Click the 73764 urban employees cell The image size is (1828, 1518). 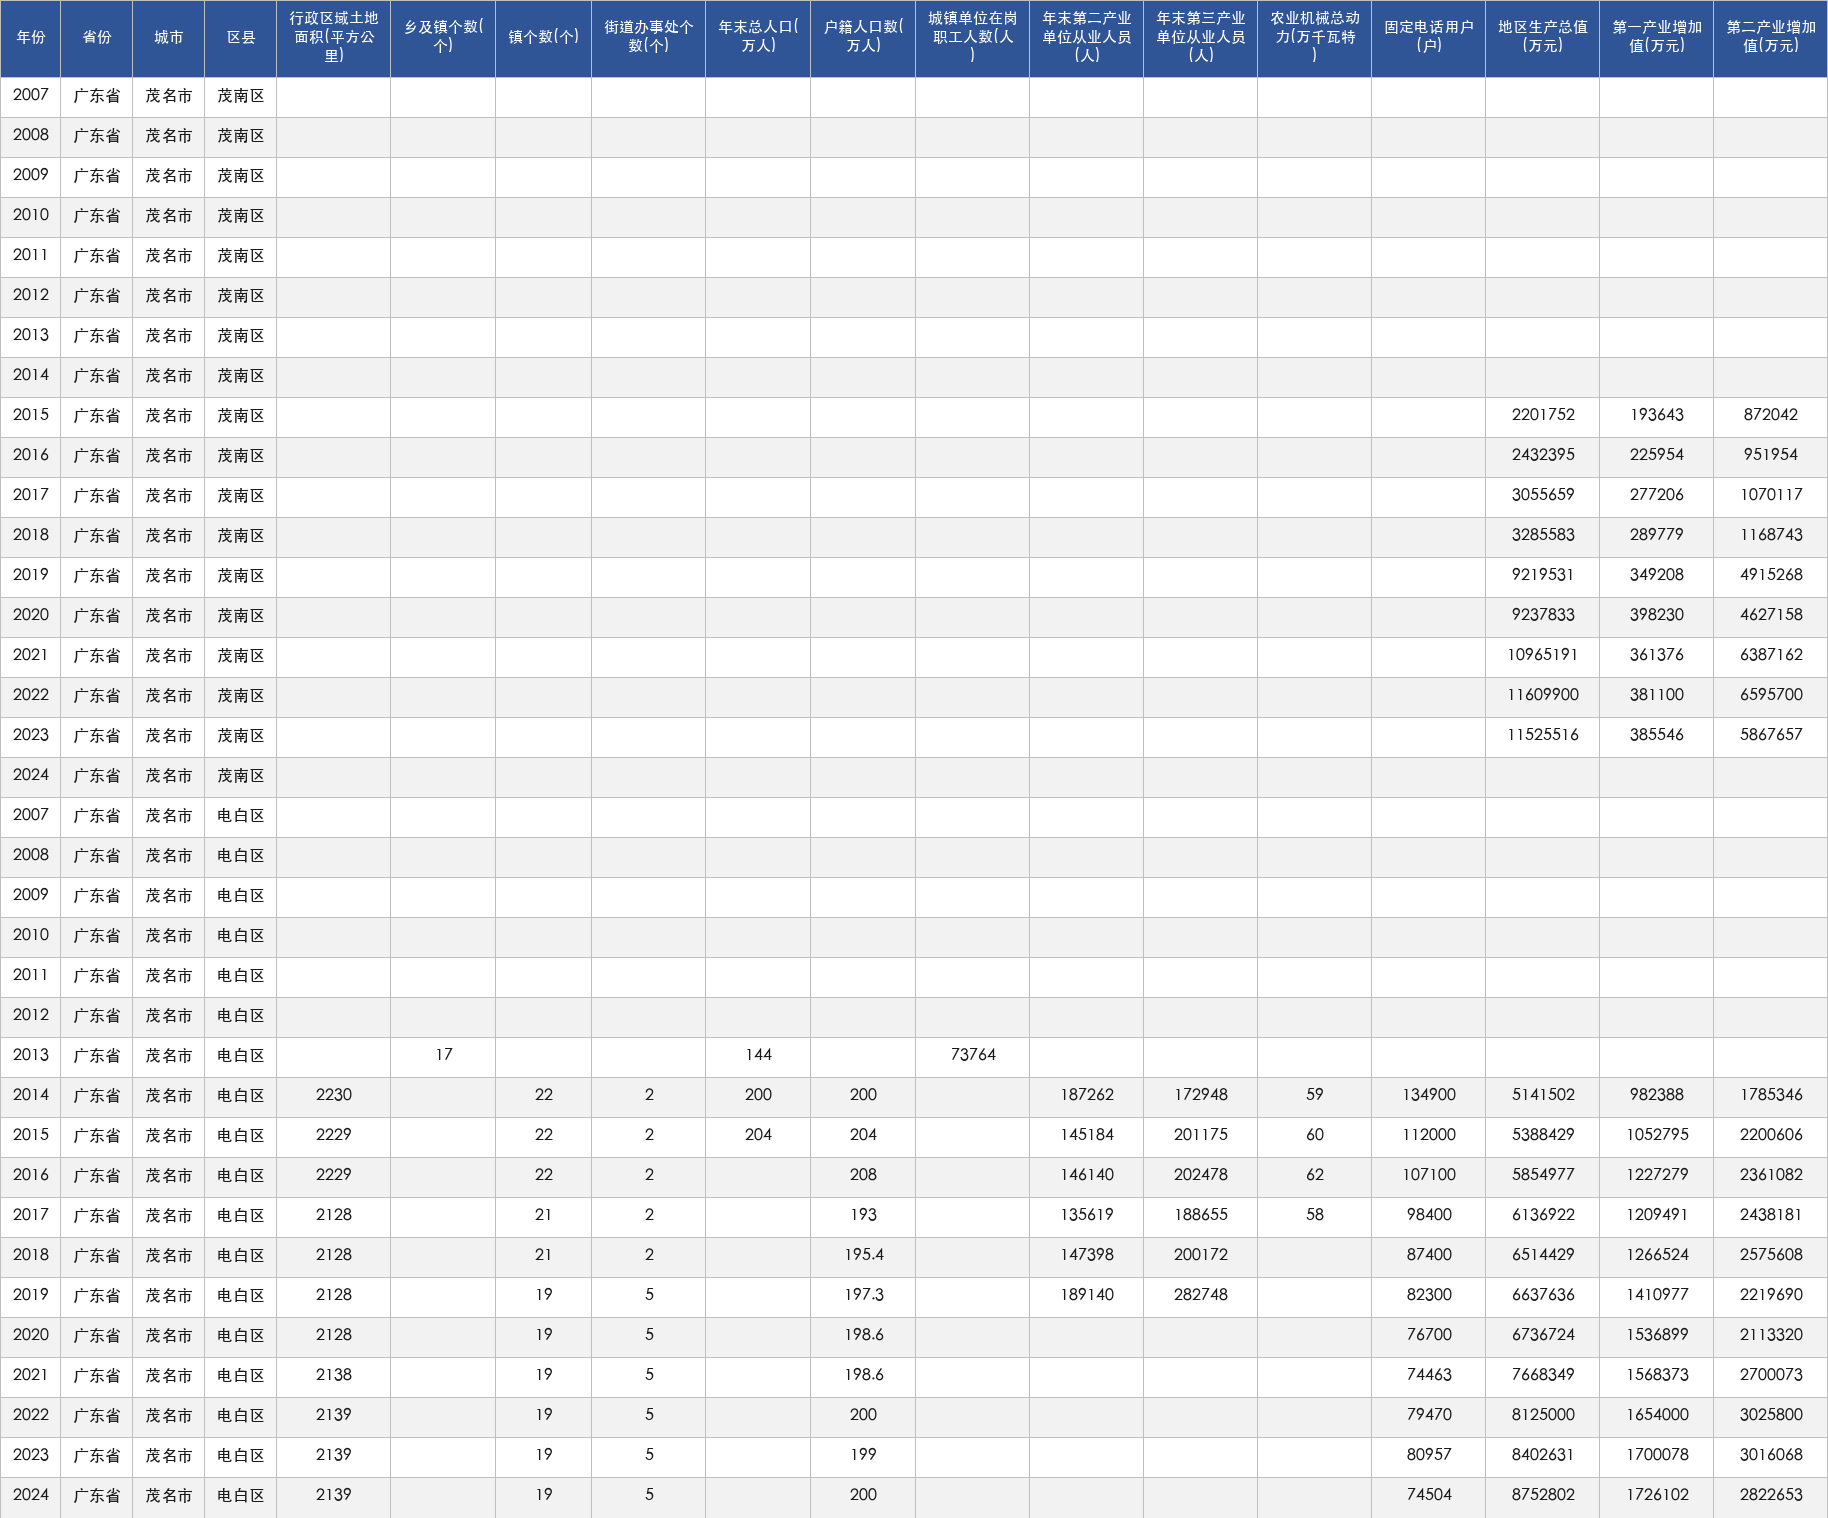(x=972, y=1055)
